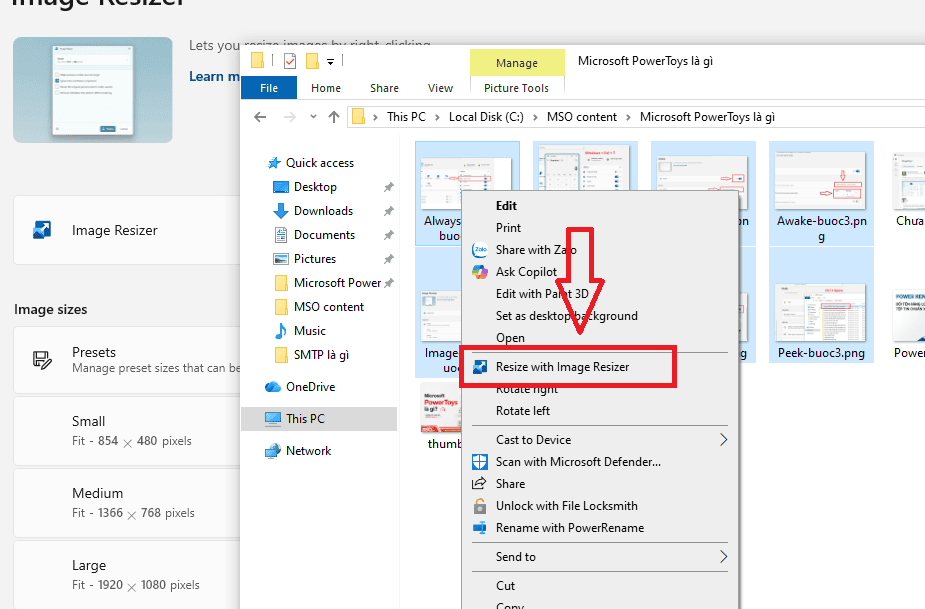Click the Properties checkmark icon in quick access toolbar
The height and width of the screenshot is (609, 925).
pyautogui.click(x=290, y=61)
